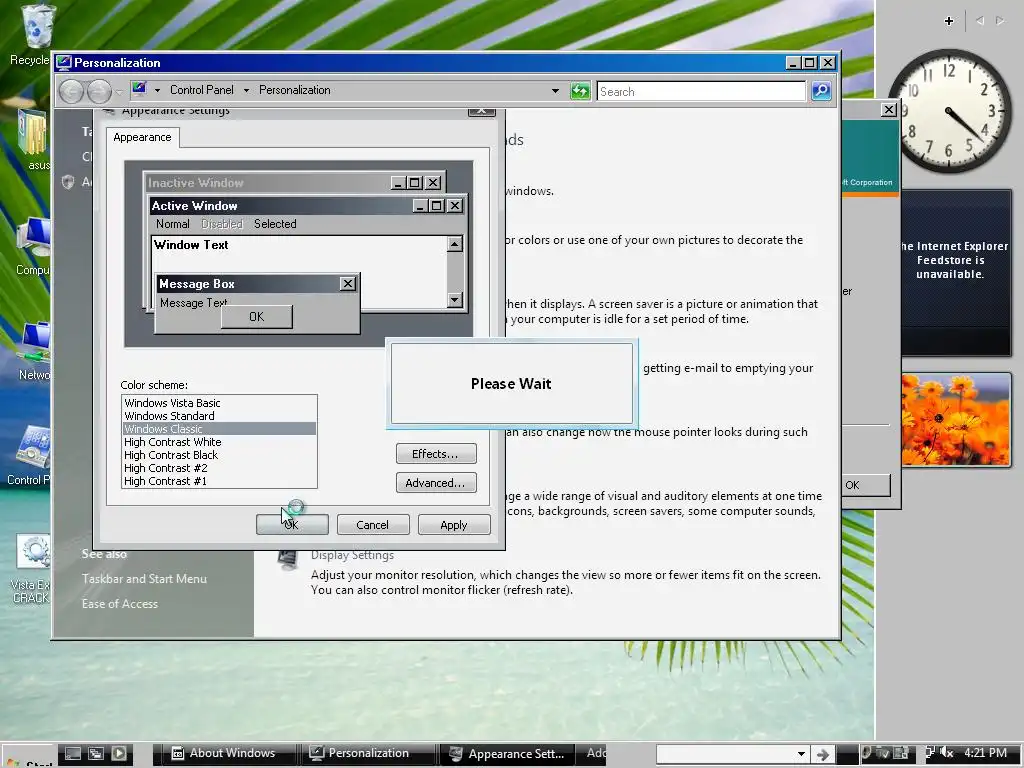This screenshot has width=1024, height=768.
Task: Click the taskbar address Go arrow
Action: coord(823,754)
